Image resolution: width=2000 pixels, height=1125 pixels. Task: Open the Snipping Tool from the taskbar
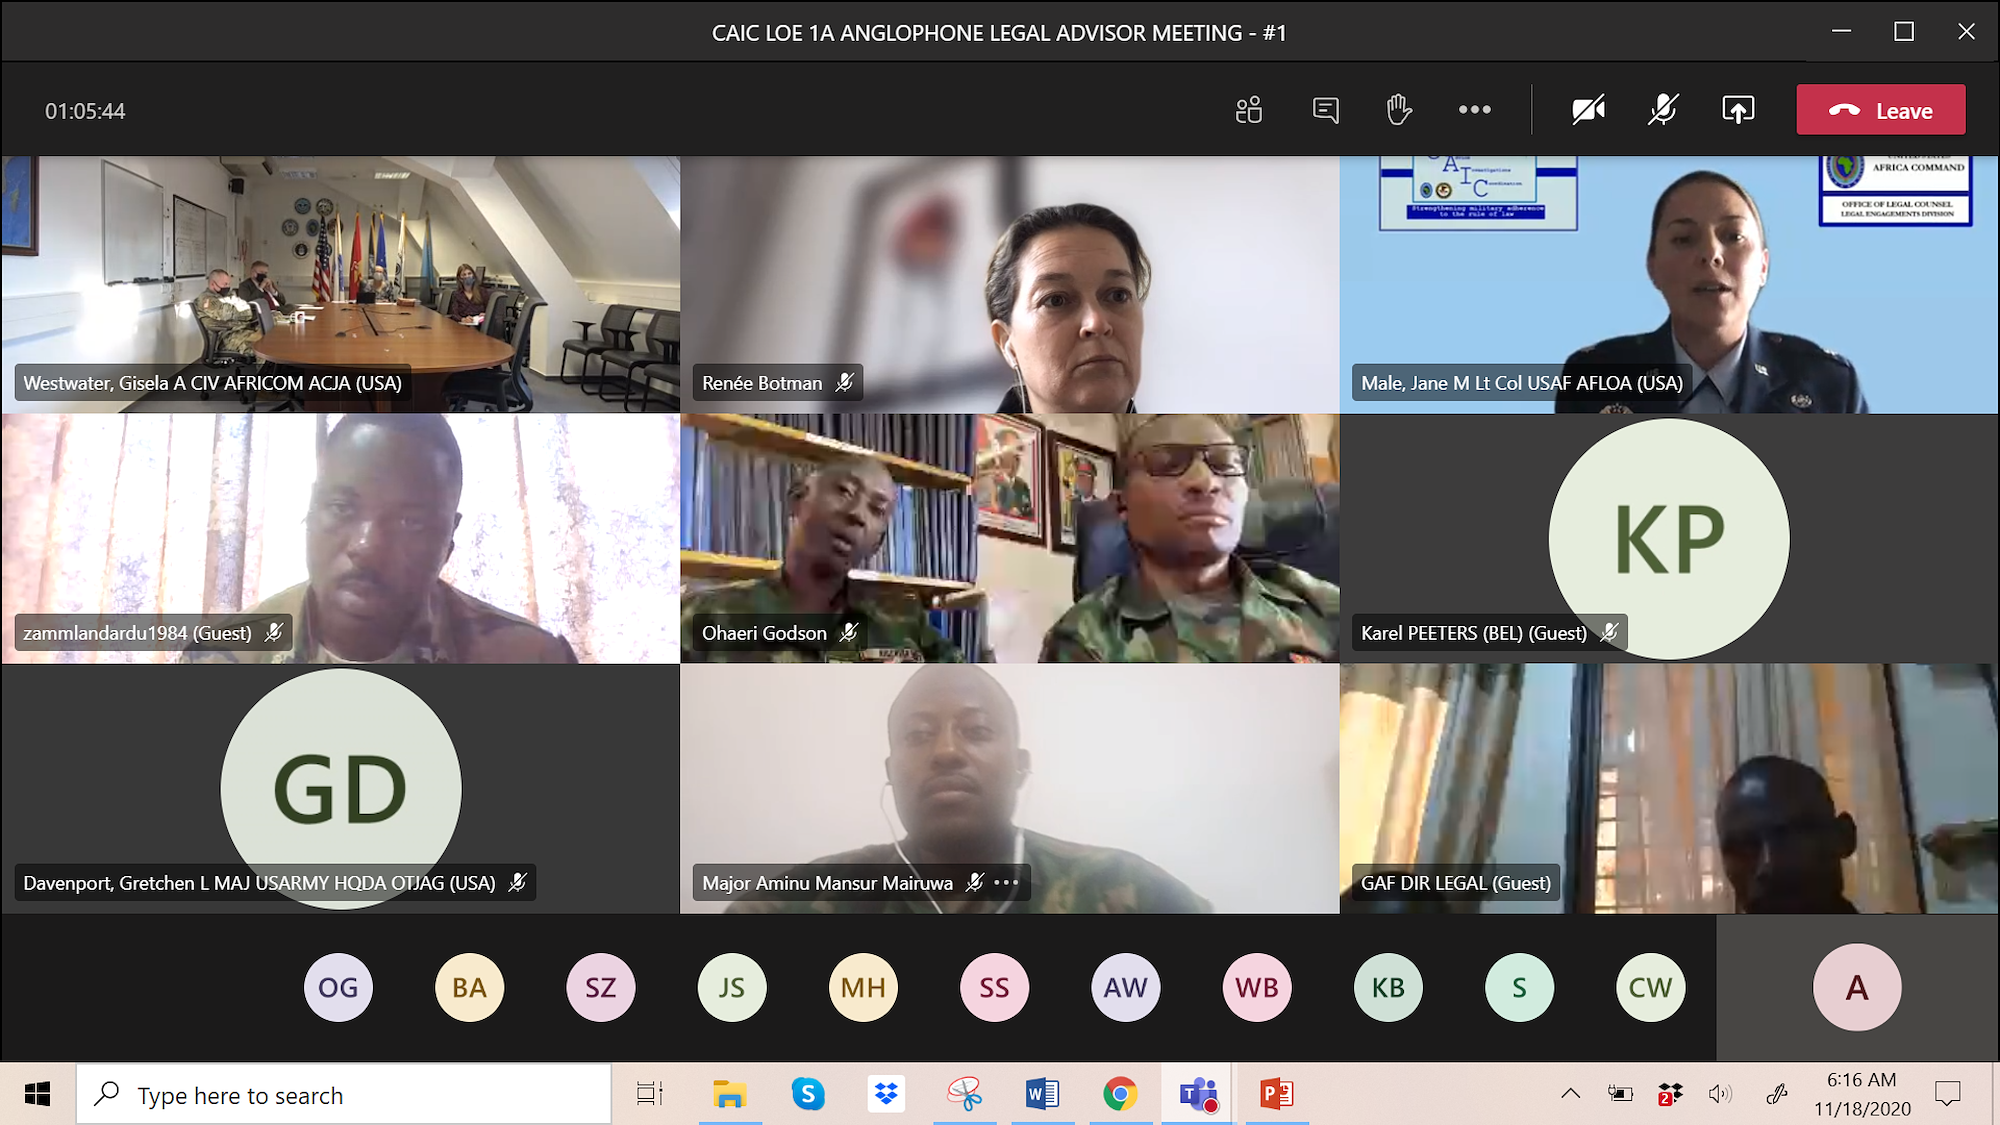(x=964, y=1094)
